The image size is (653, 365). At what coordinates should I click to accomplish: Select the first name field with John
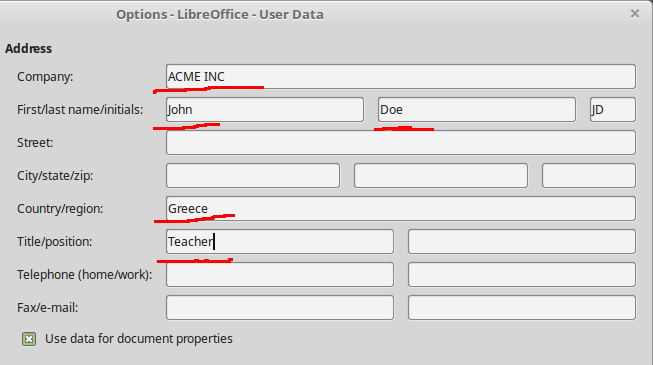click(265, 110)
